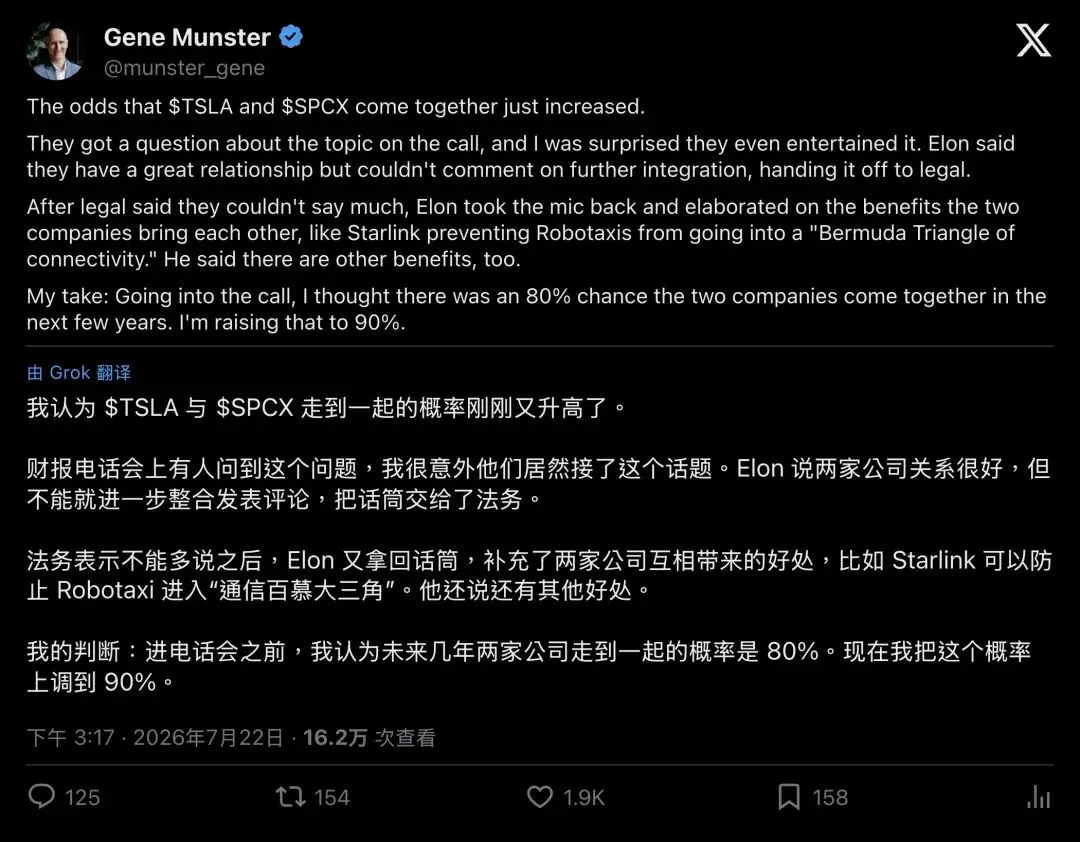Image resolution: width=1080 pixels, height=842 pixels.
Task: Click the 由 Grok 翻译 label
Action: [x=79, y=373]
